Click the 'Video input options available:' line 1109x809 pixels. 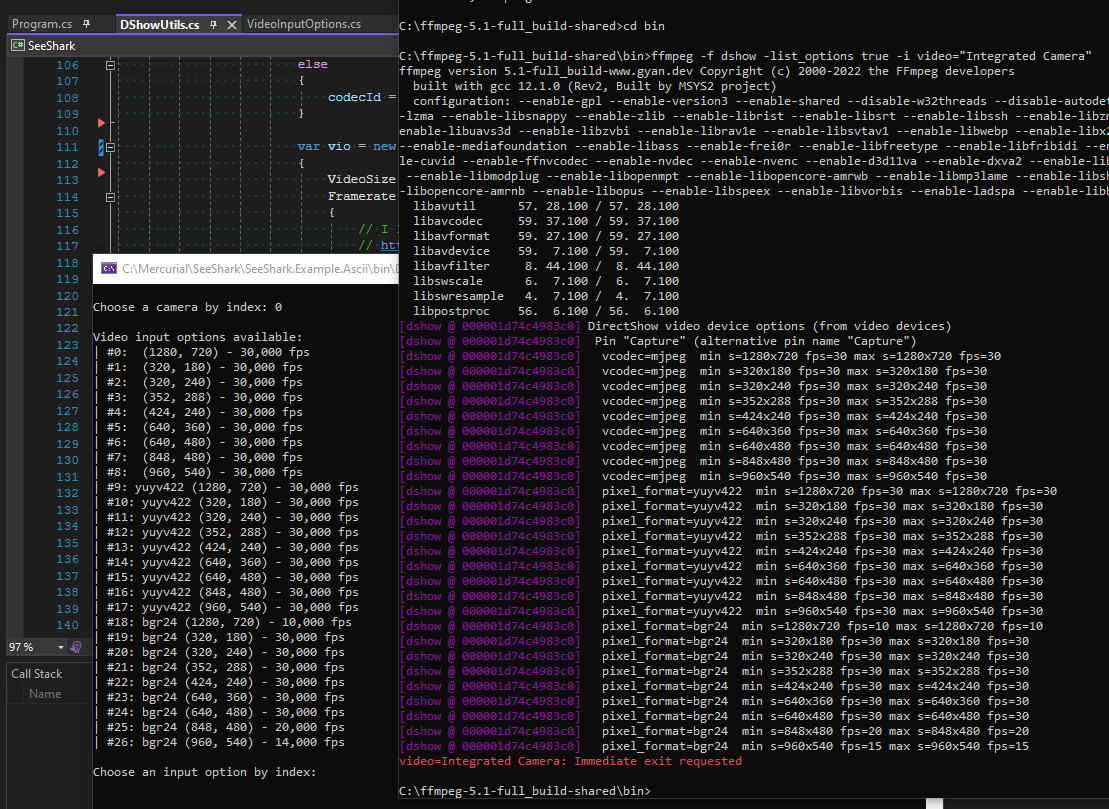(x=197, y=337)
